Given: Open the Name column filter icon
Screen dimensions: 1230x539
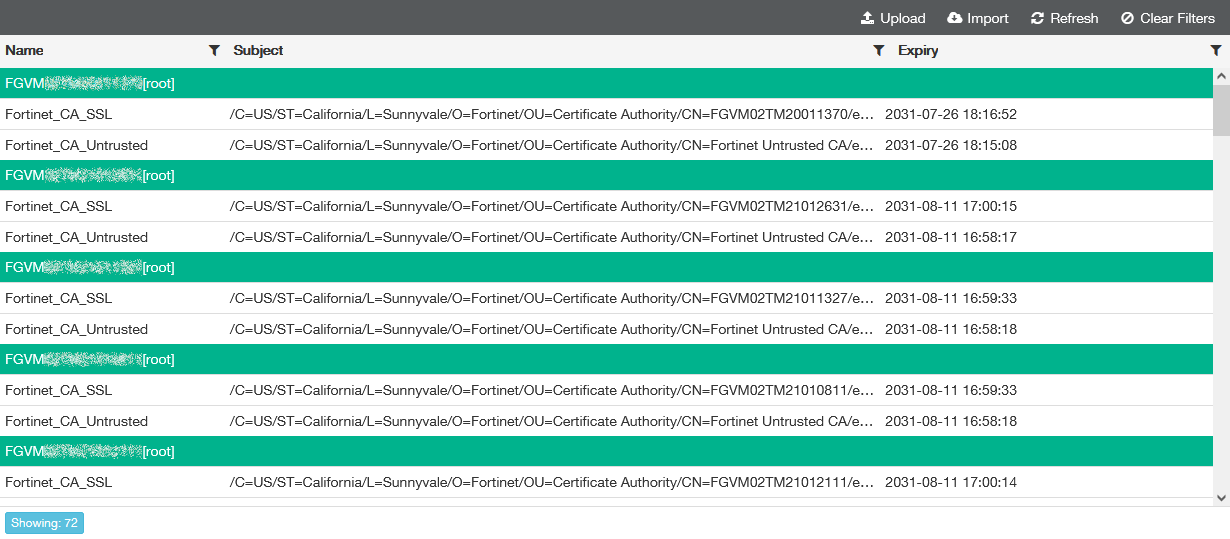Looking at the screenshot, I should [214, 50].
